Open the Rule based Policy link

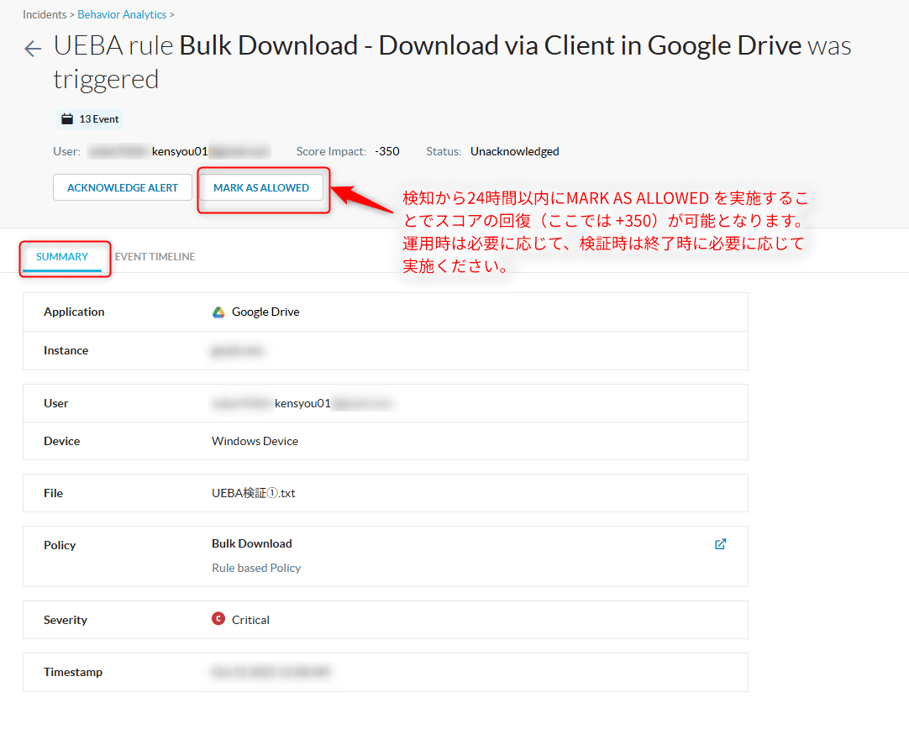(256, 567)
